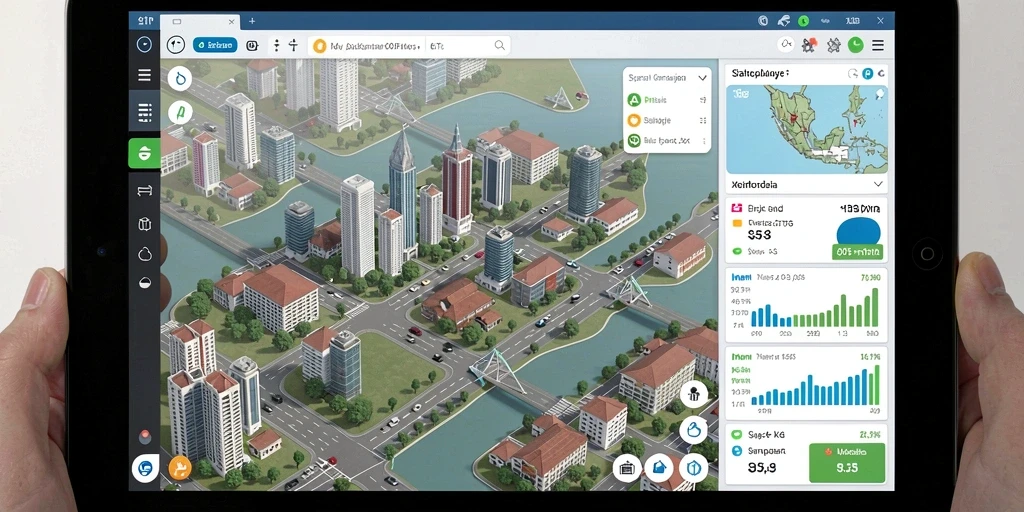Click the blue pill button in toolbar
The width and height of the screenshot is (1024, 512).
tap(215, 45)
